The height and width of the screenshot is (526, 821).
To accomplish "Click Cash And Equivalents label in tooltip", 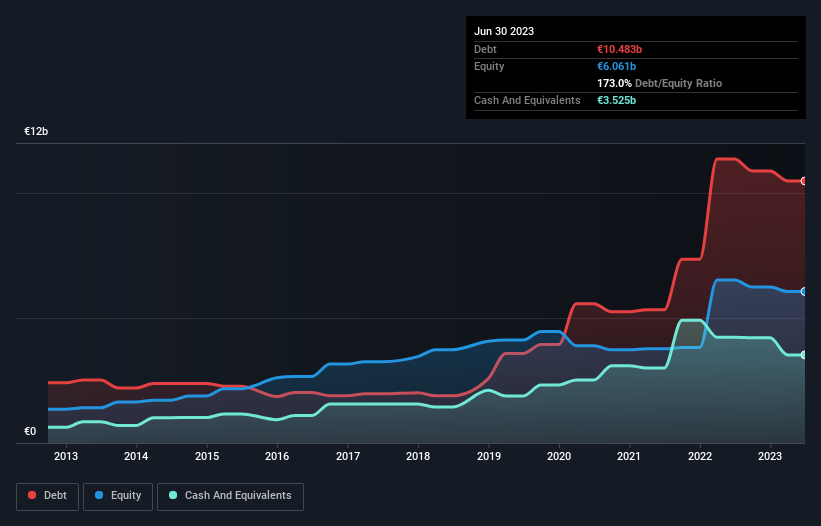I will pyautogui.click(x=527, y=100).
